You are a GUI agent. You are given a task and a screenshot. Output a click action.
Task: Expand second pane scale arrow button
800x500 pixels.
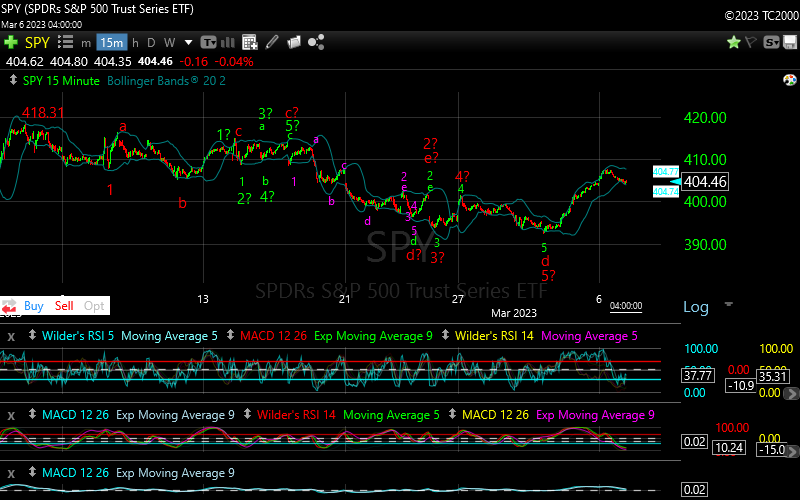(x=791, y=451)
